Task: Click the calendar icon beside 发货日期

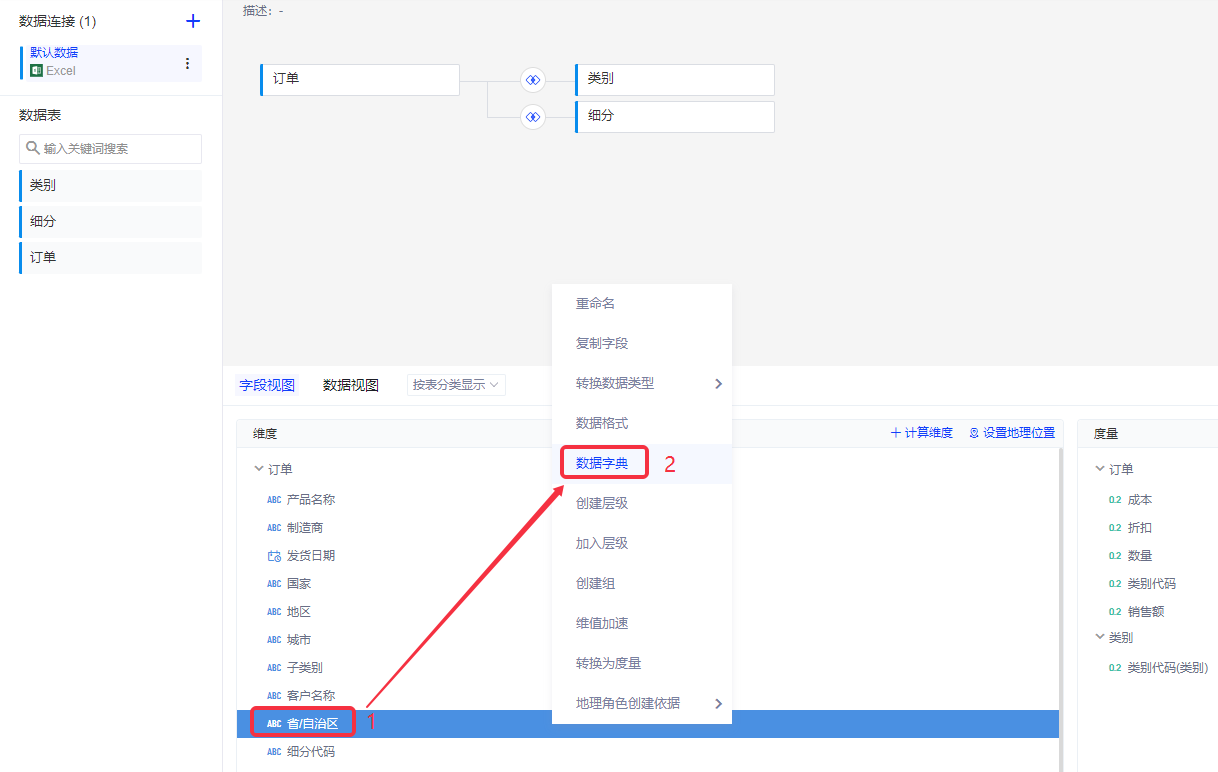Action: tap(274, 556)
